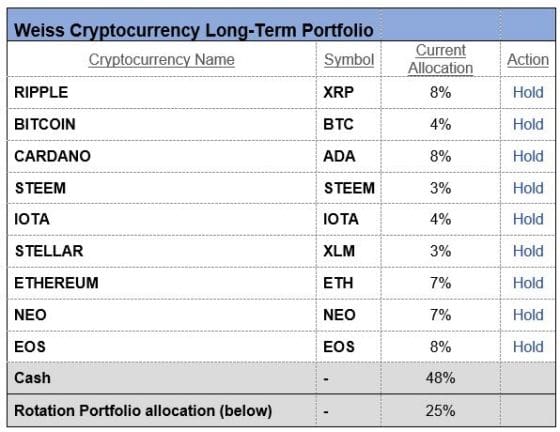Viewport: 560px width, 432px height.
Task: Select the Hold action for RIPPLE
Action: pyautogui.click(x=528, y=92)
